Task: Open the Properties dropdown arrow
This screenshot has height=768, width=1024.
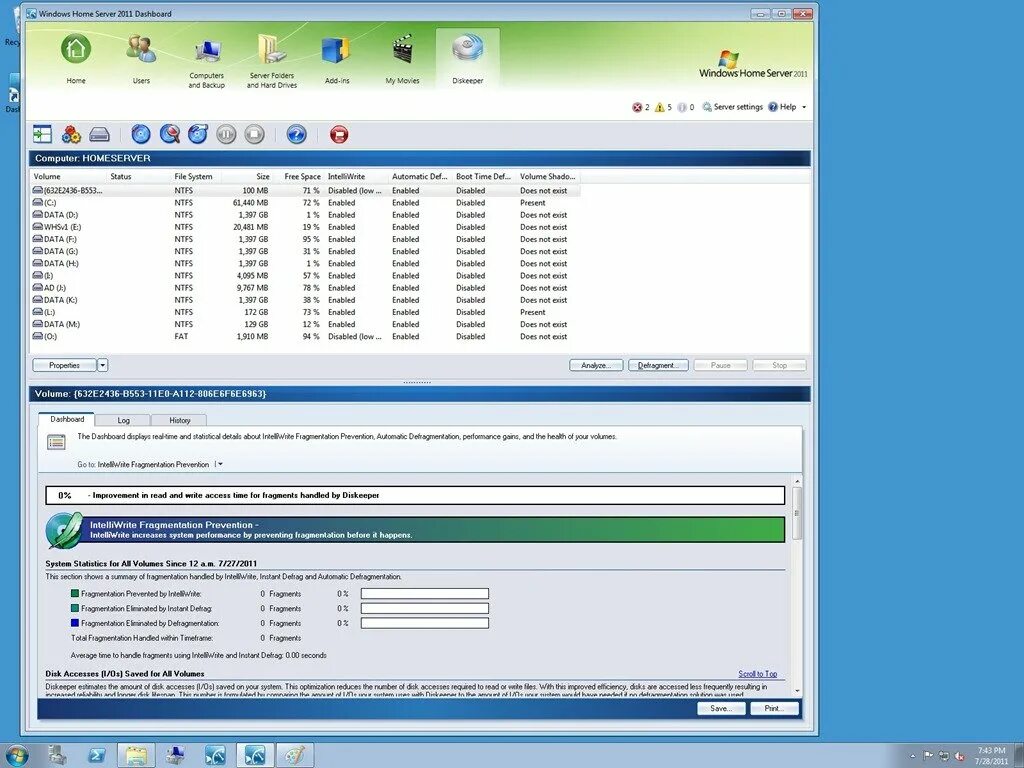Action: click(102, 365)
